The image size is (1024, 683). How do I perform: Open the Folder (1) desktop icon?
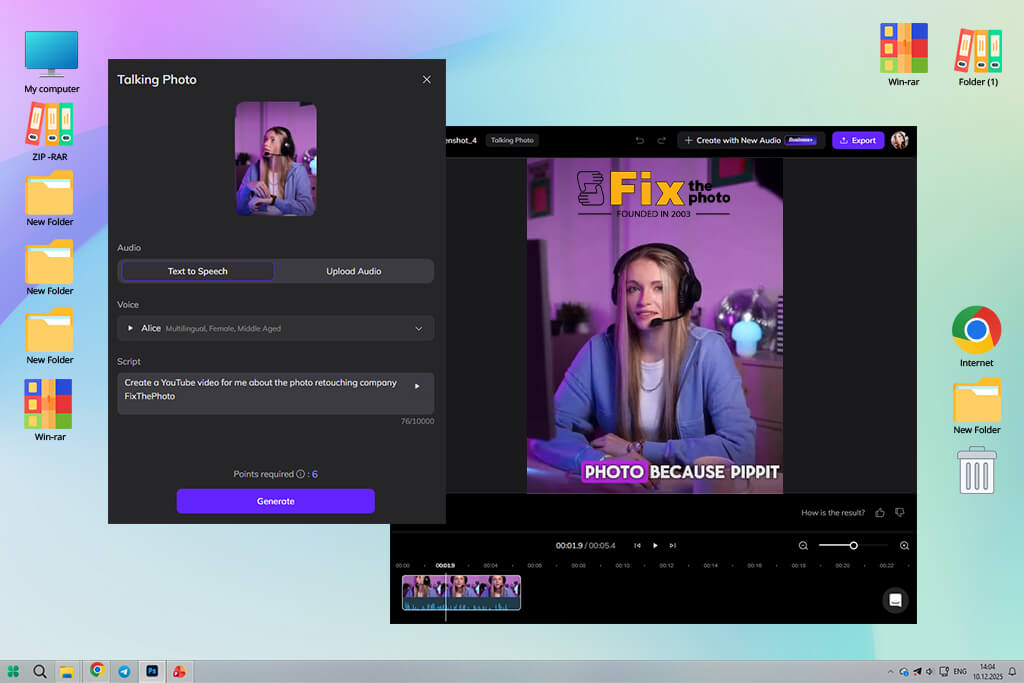click(978, 57)
